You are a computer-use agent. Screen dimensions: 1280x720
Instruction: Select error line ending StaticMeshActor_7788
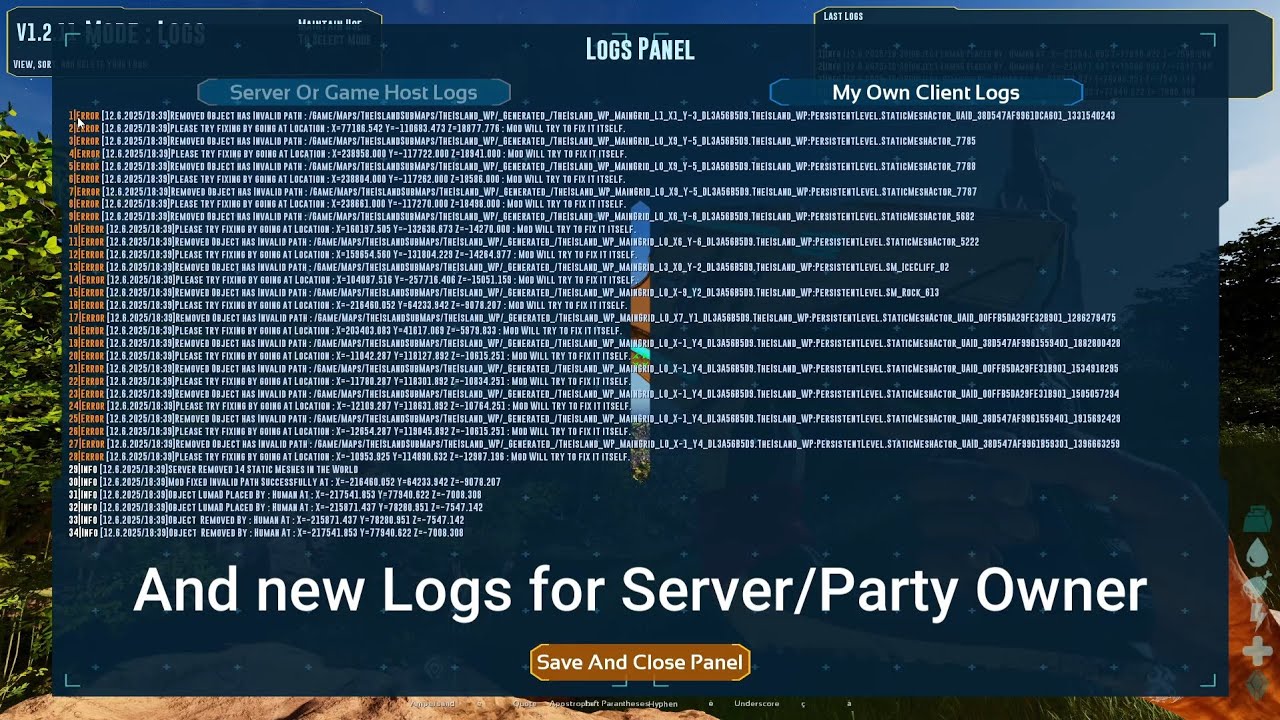(x=522, y=166)
